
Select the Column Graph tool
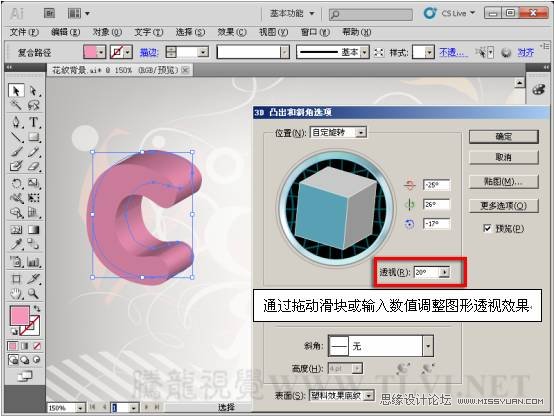pyautogui.click(x=34, y=262)
